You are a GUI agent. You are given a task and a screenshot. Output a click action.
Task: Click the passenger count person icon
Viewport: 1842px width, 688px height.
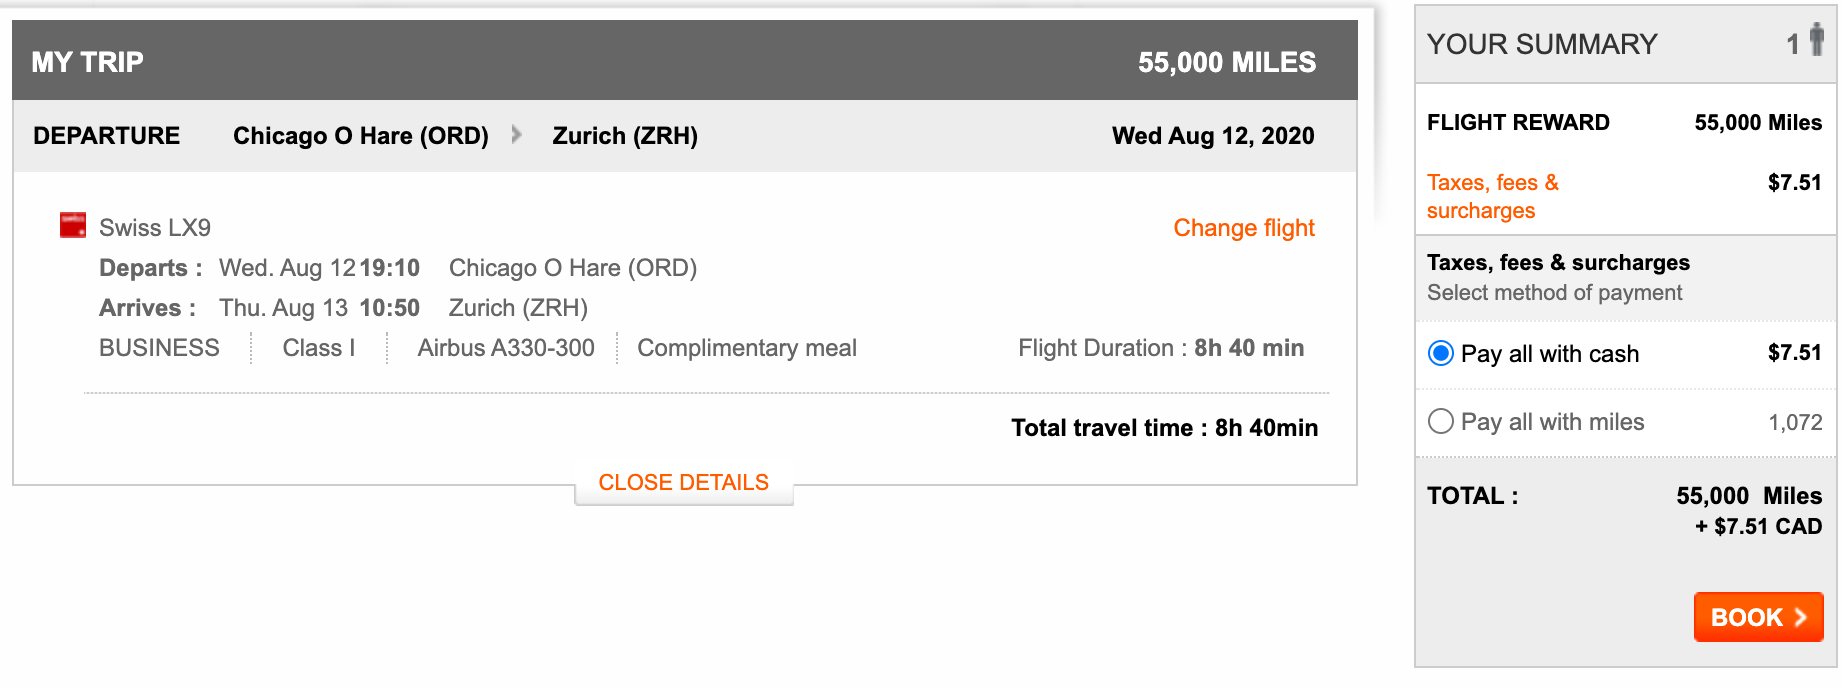tap(1816, 41)
